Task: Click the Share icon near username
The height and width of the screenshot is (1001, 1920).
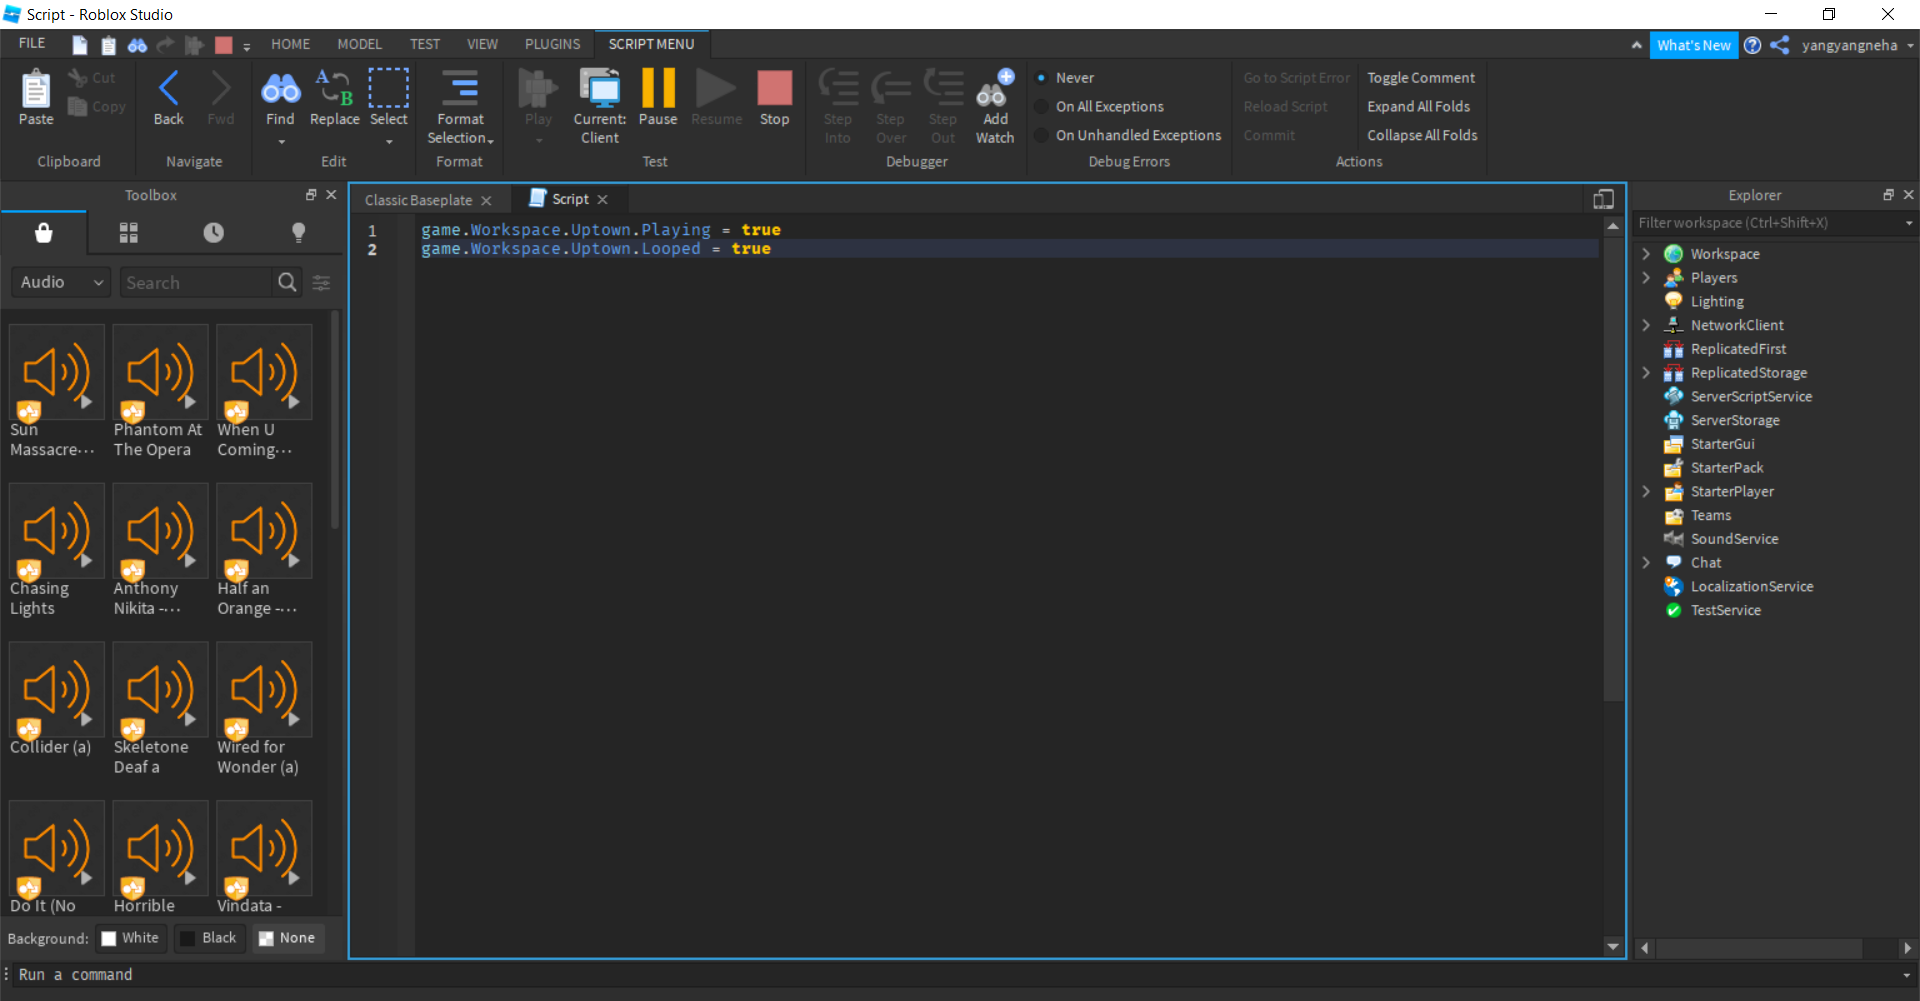Action: (1780, 45)
